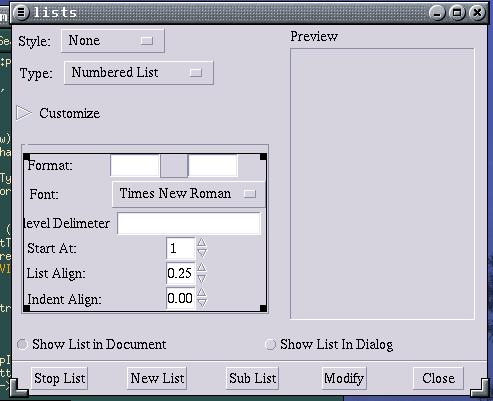Click the New List button

pyautogui.click(x=157, y=378)
